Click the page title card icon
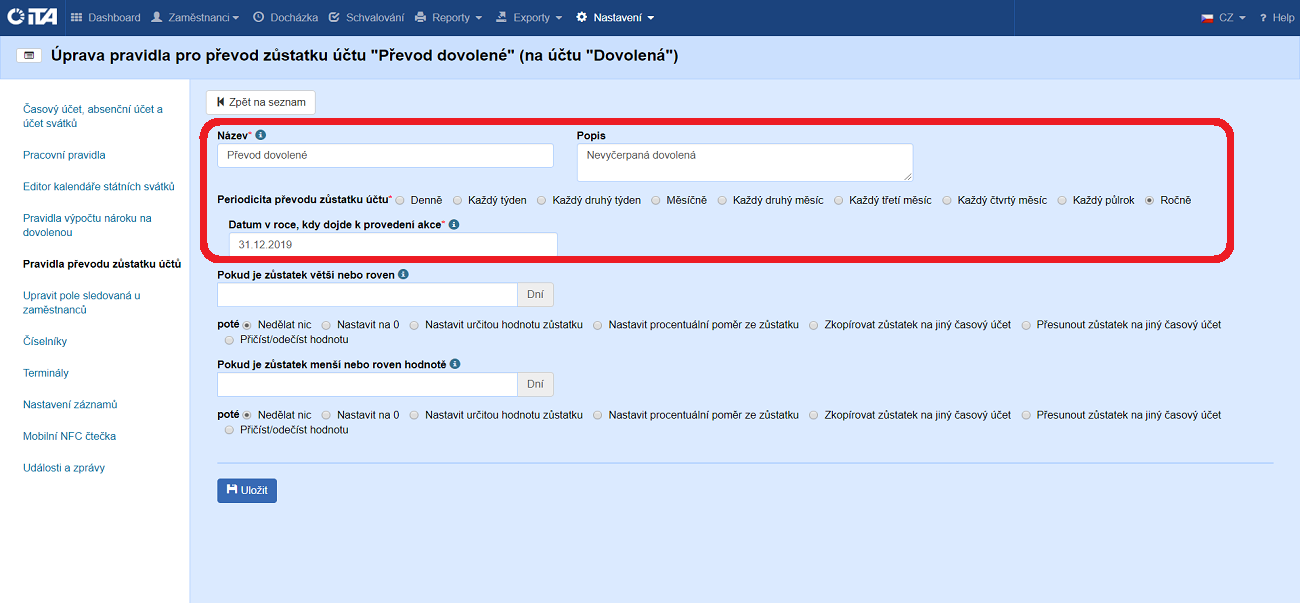 point(29,56)
